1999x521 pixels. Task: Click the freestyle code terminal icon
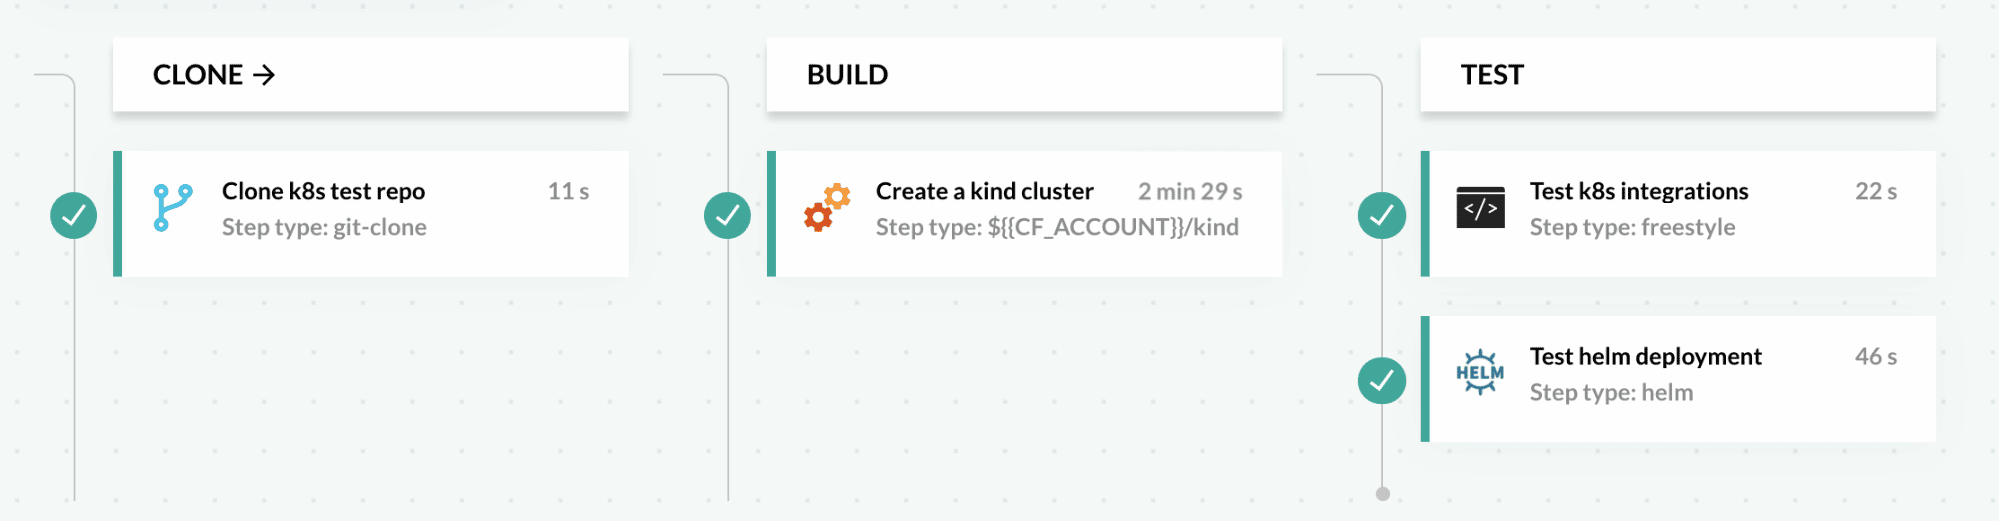pos(1480,208)
